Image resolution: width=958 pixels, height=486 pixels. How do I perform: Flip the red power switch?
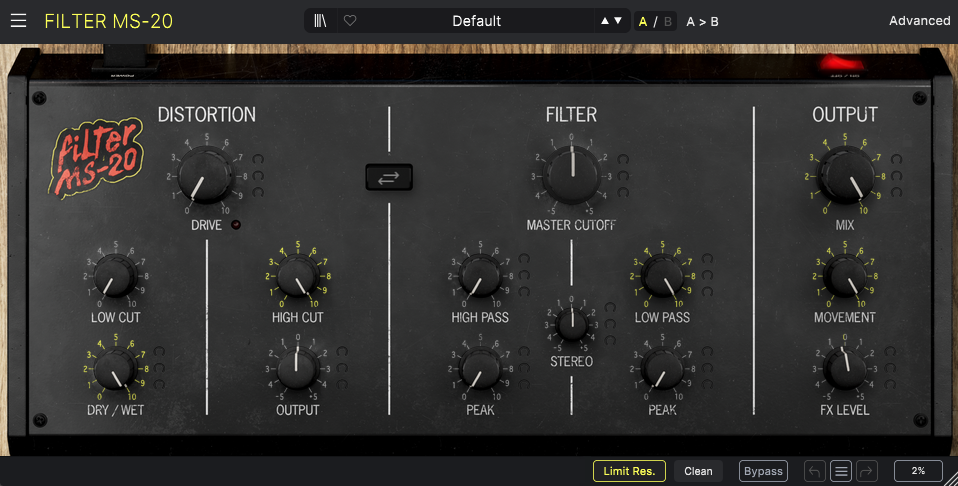842,63
